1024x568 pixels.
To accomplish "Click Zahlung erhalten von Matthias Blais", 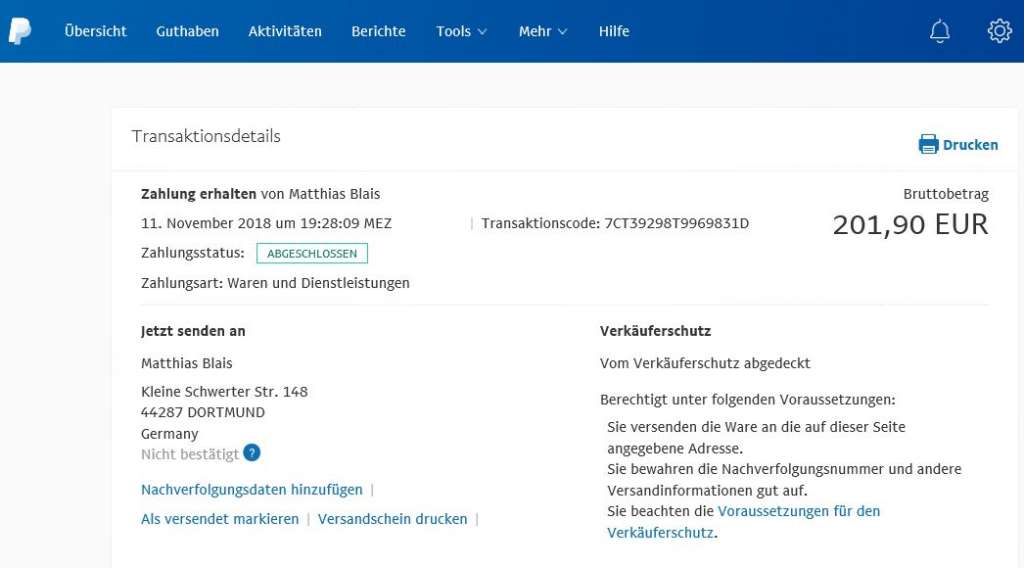I will click(261, 194).
